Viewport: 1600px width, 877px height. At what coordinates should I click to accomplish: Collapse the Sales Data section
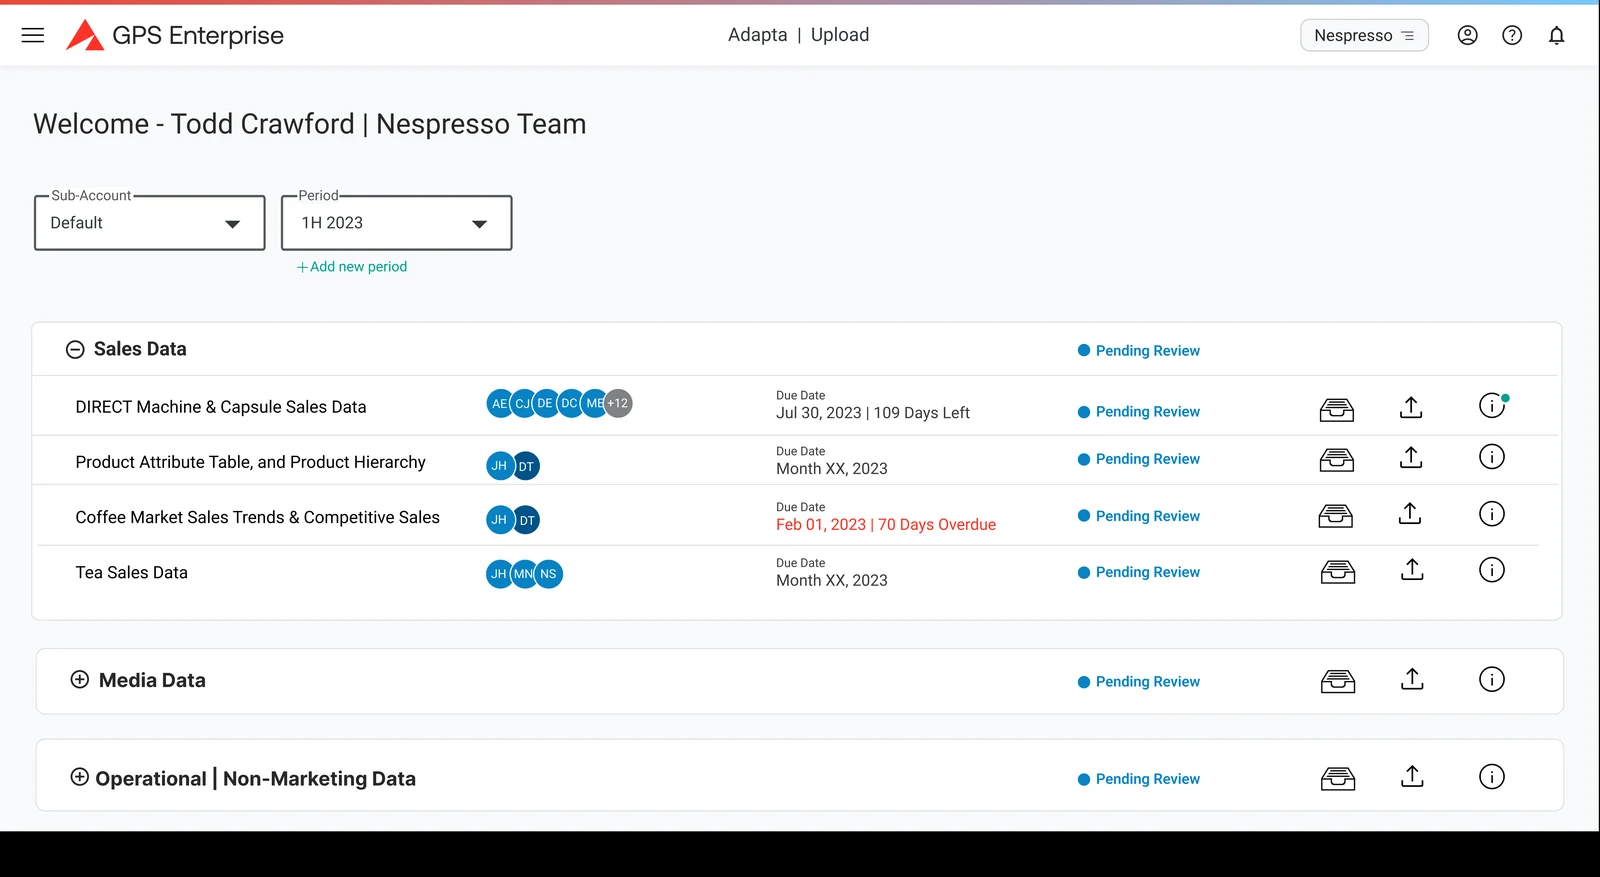pyautogui.click(x=75, y=349)
